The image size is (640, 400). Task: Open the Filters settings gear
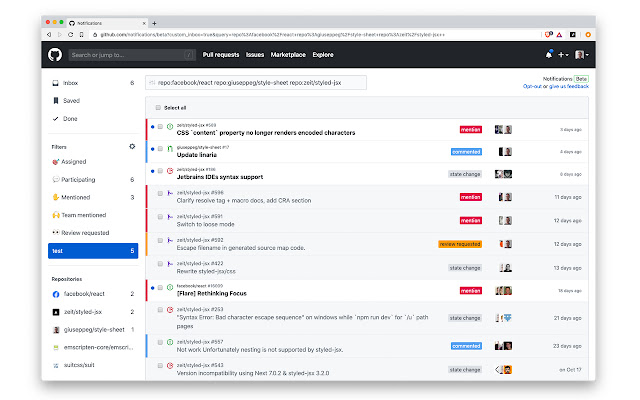(x=132, y=147)
